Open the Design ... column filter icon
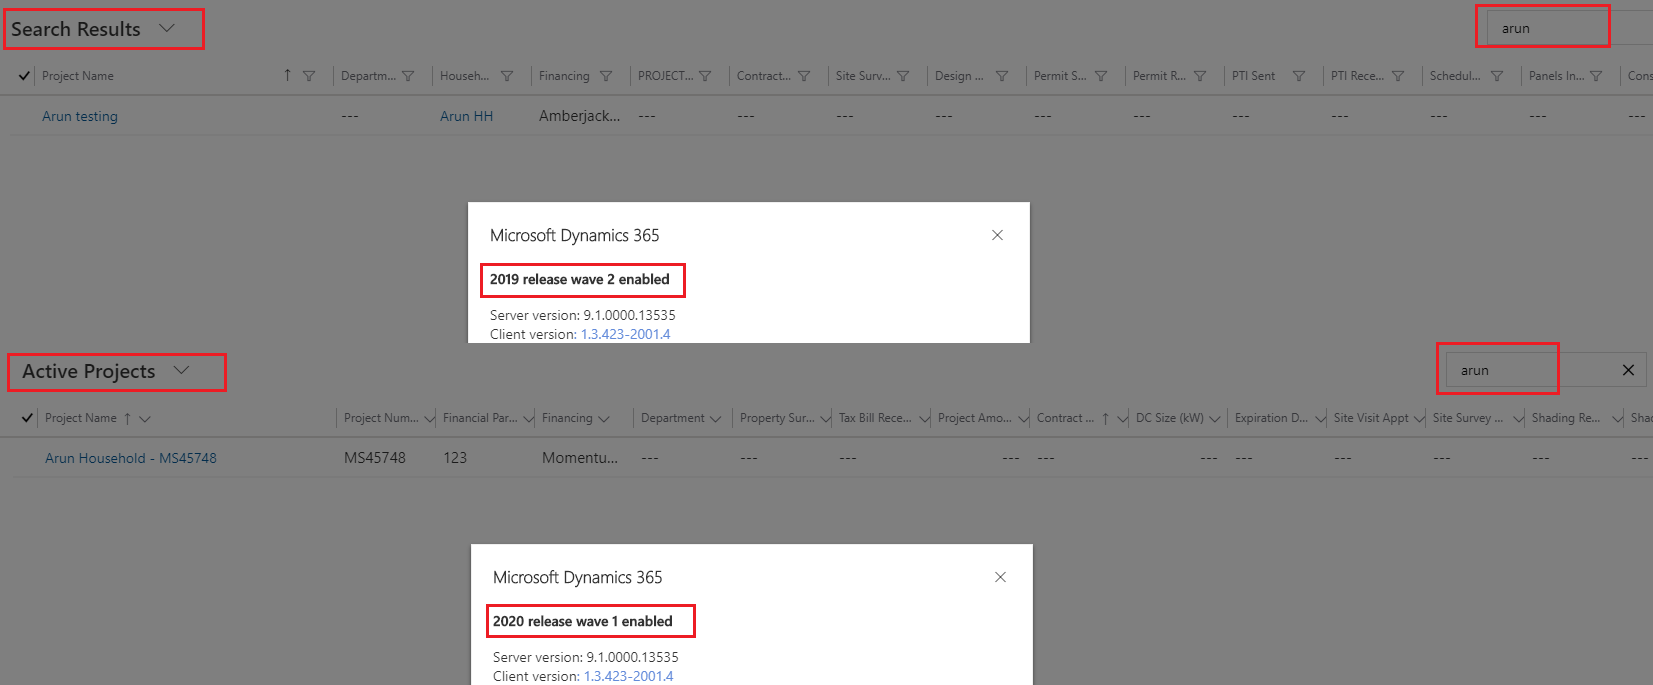 pos(1002,76)
